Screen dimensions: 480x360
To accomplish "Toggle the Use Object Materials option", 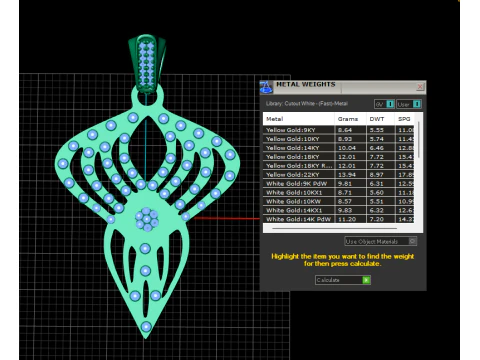I will (x=380, y=241).
